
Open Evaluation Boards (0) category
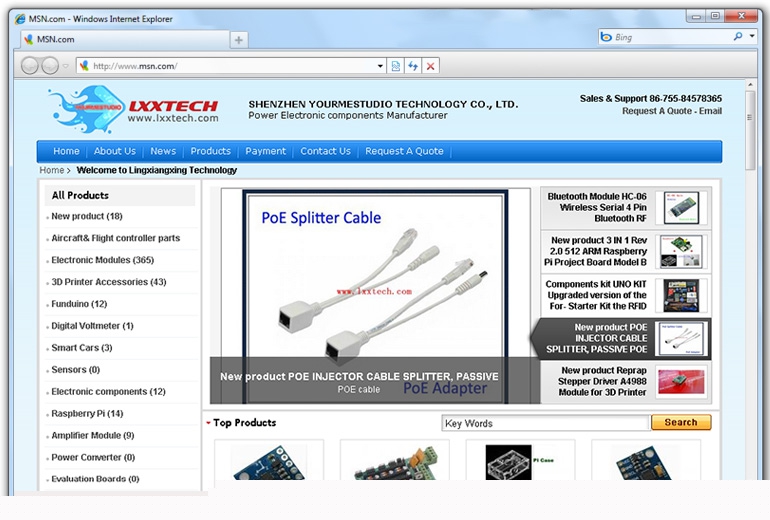tap(95, 479)
